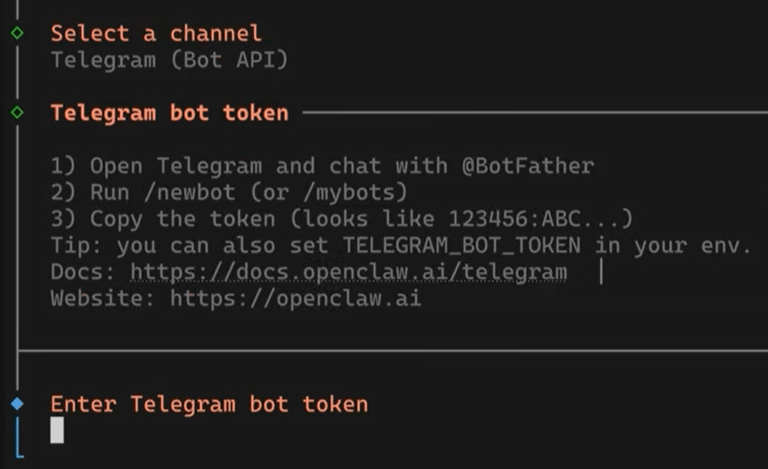Click the "Tip:" label on the tip line

point(77,245)
